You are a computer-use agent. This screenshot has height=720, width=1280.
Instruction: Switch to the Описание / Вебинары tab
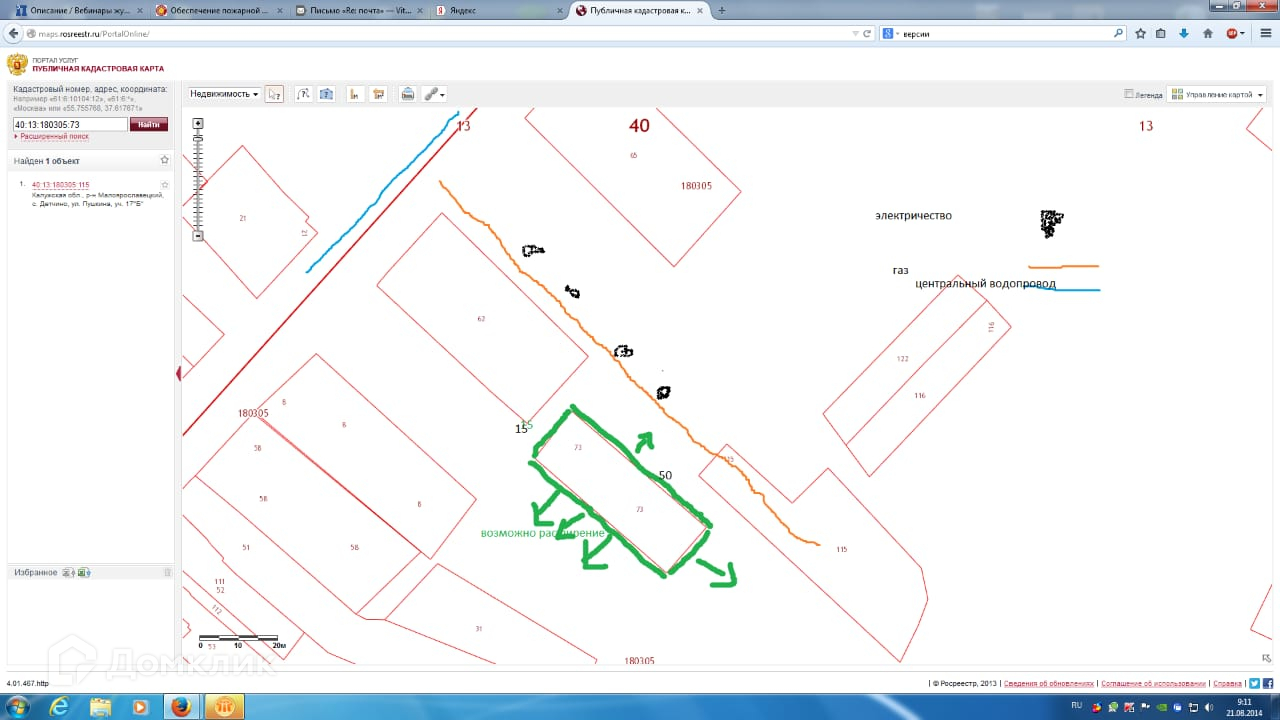(x=78, y=10)
